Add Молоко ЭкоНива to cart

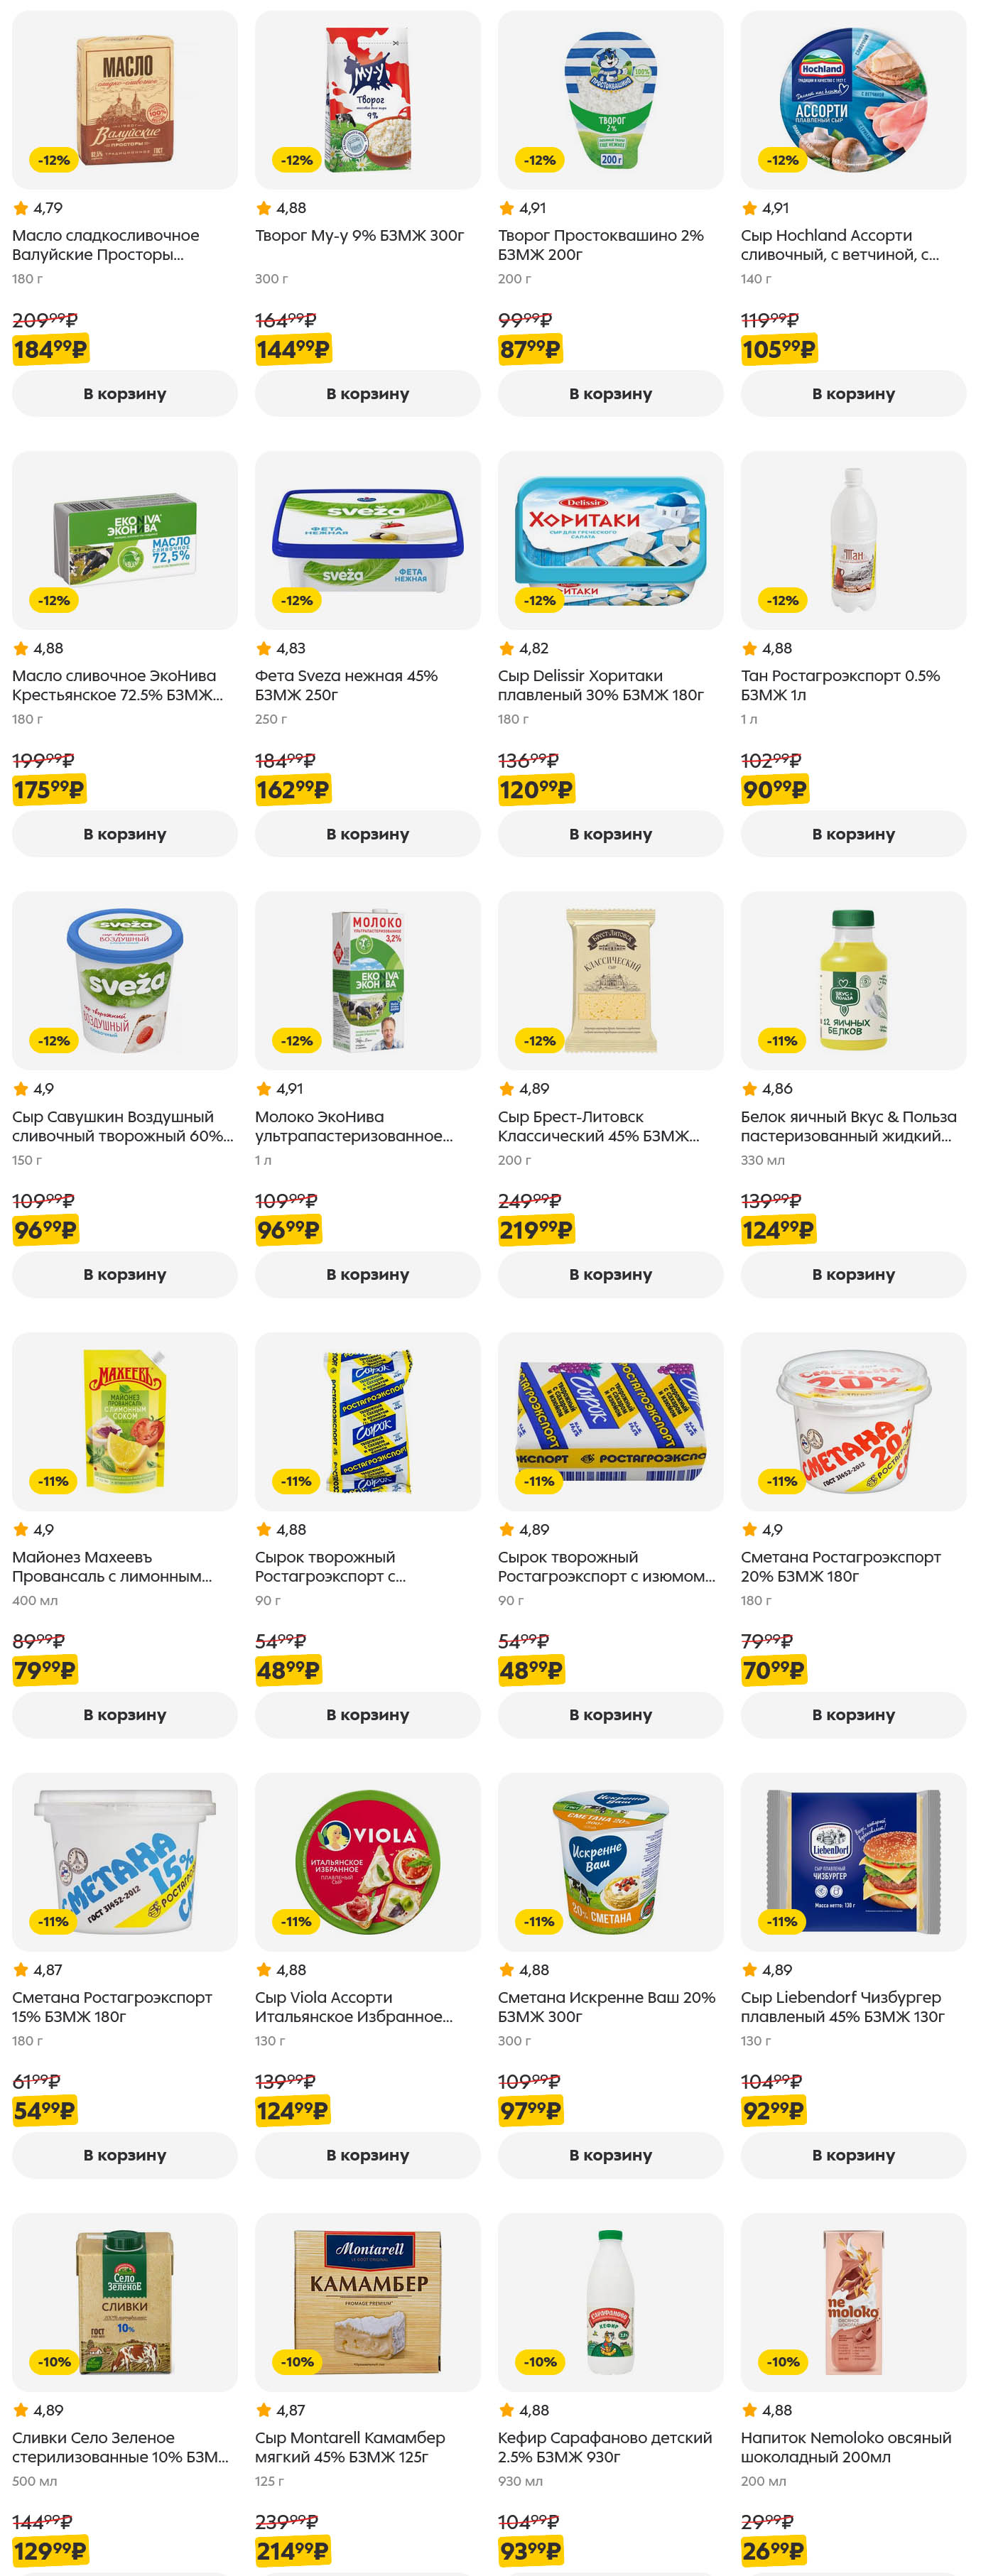click(367, 1274)
